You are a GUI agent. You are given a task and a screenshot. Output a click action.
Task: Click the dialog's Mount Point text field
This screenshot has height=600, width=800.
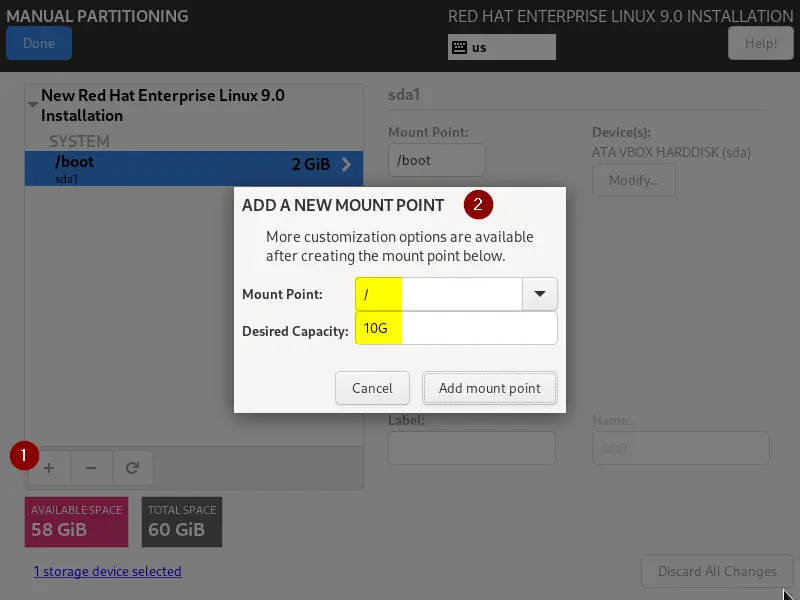(439, 294)
